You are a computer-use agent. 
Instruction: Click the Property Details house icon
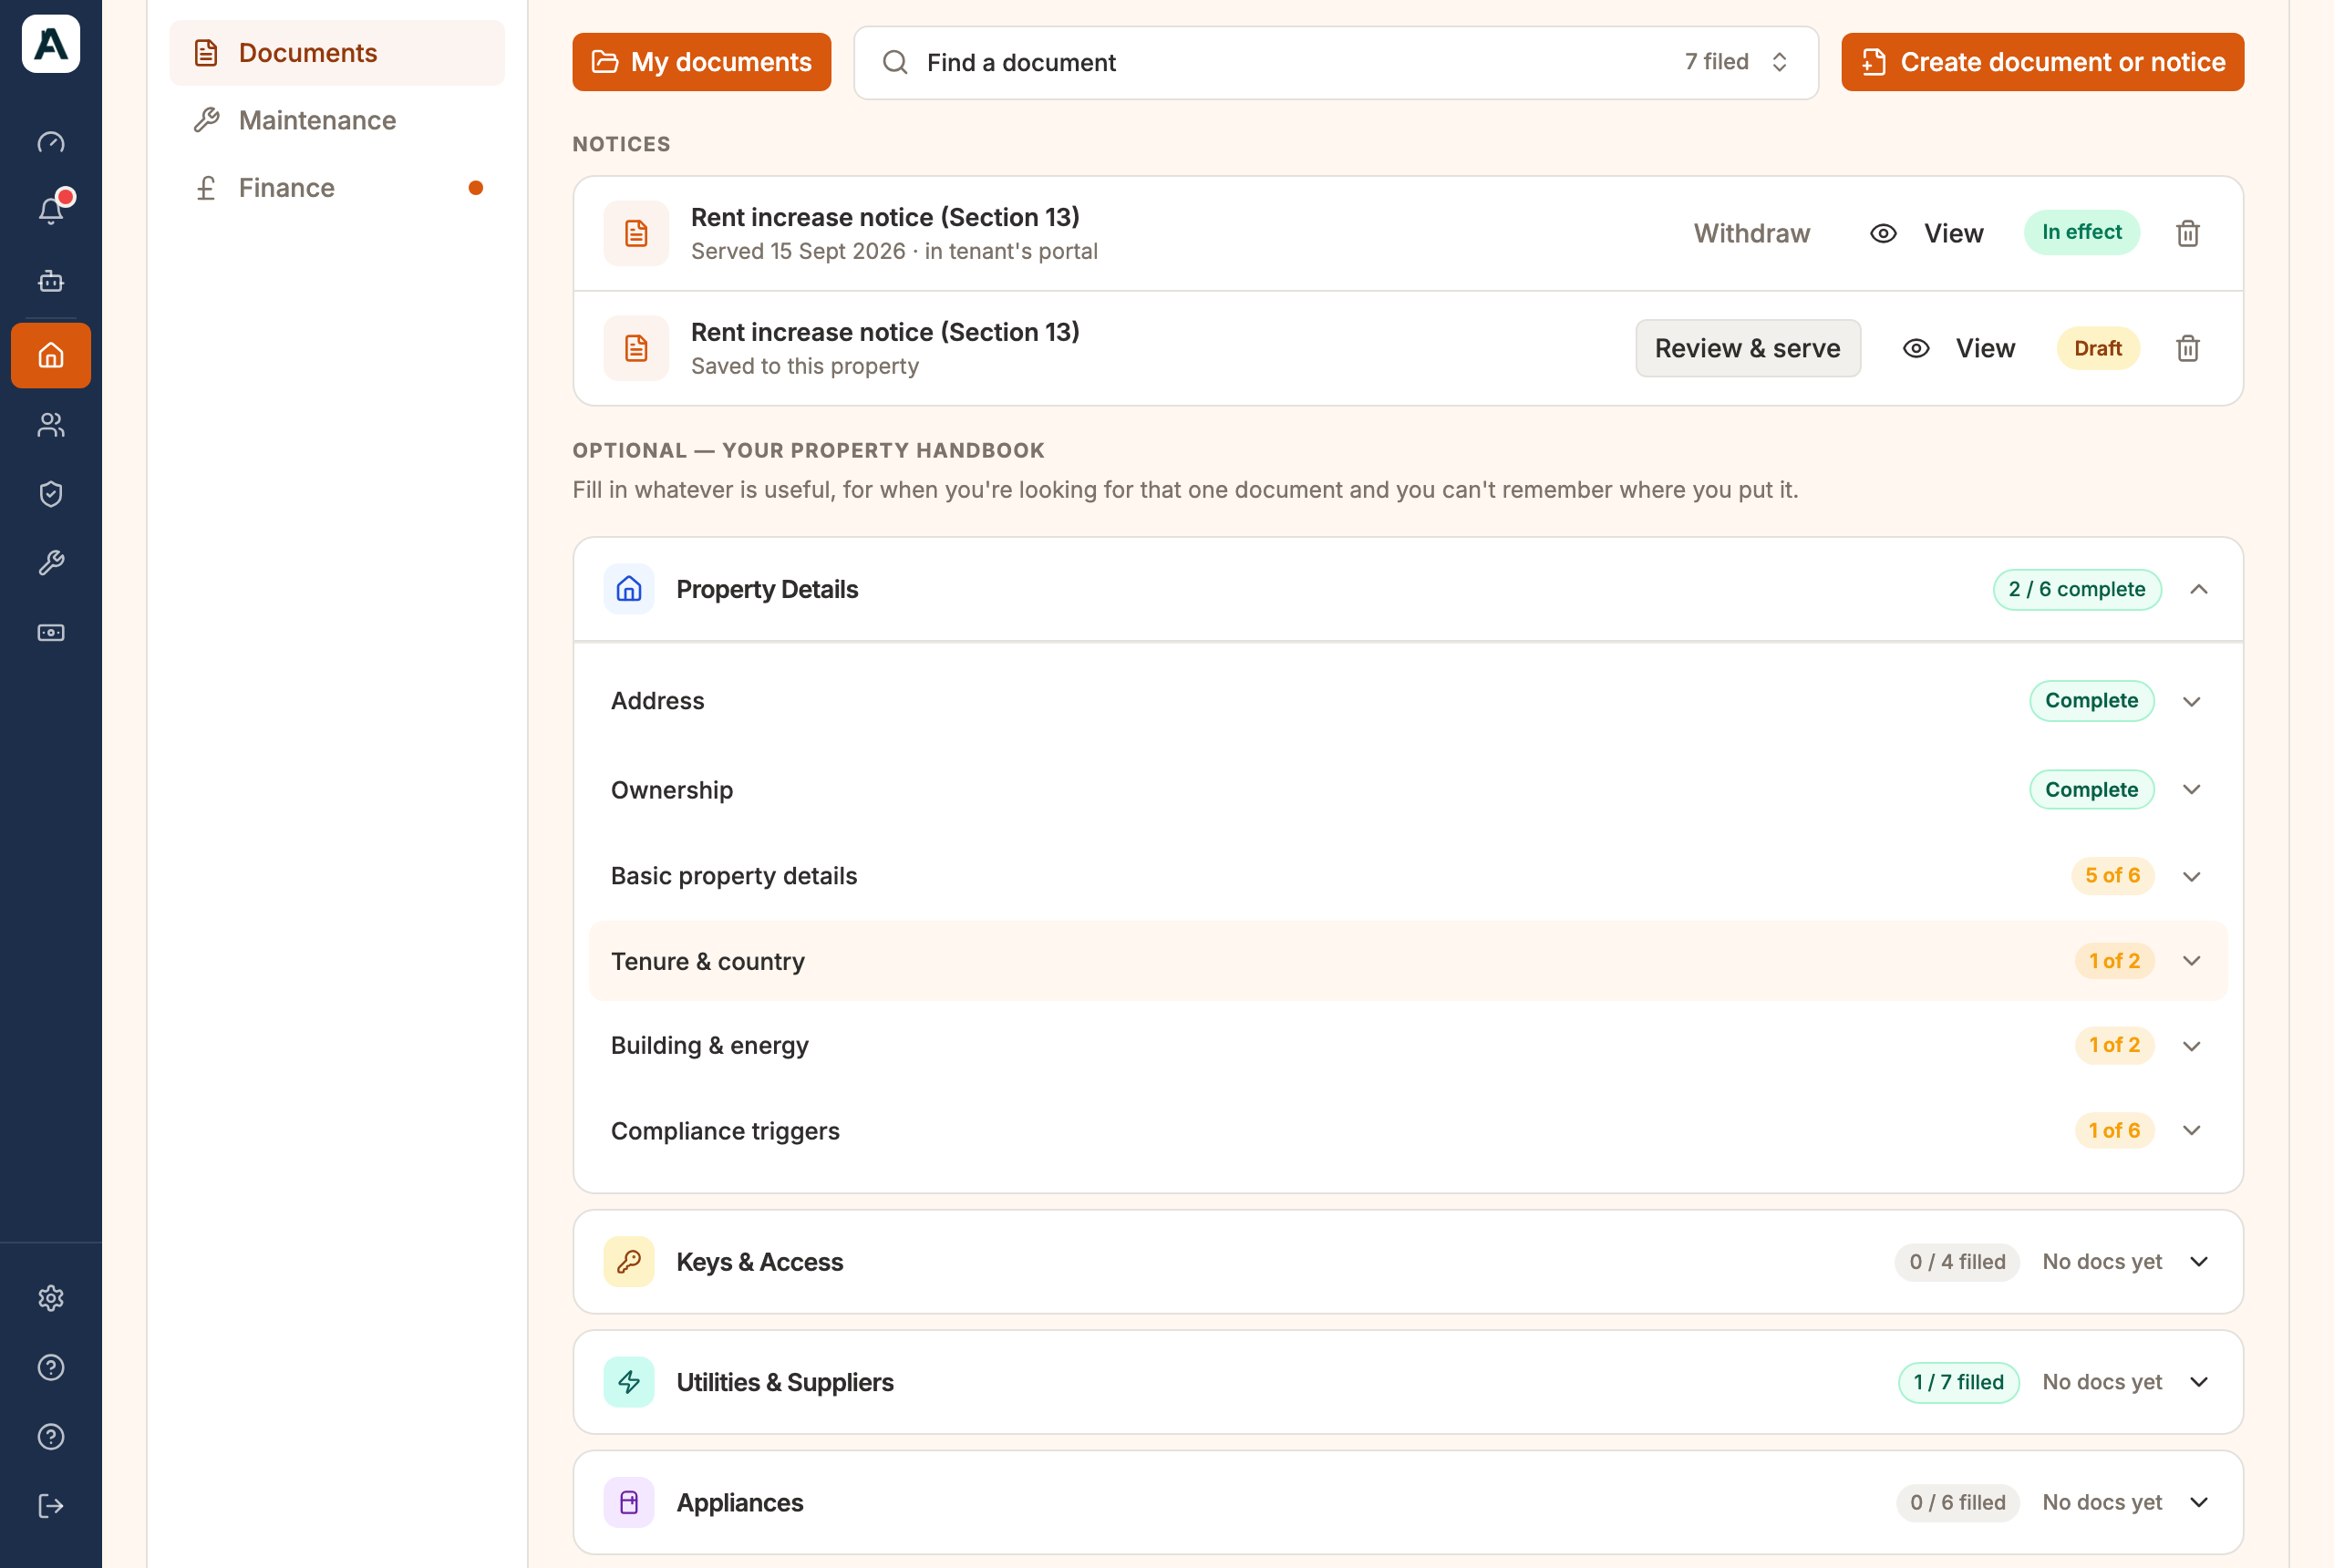point(629,589)
